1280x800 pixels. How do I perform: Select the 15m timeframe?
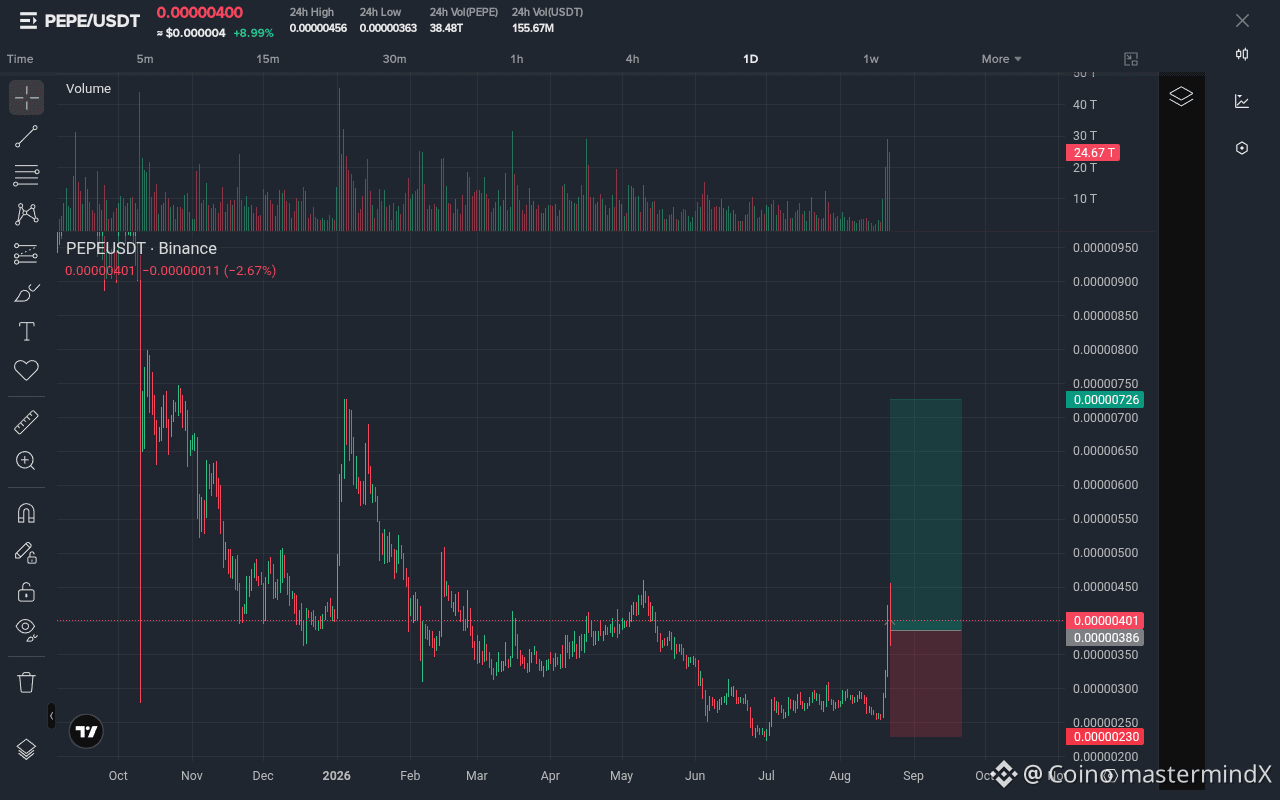click(268, 59)
